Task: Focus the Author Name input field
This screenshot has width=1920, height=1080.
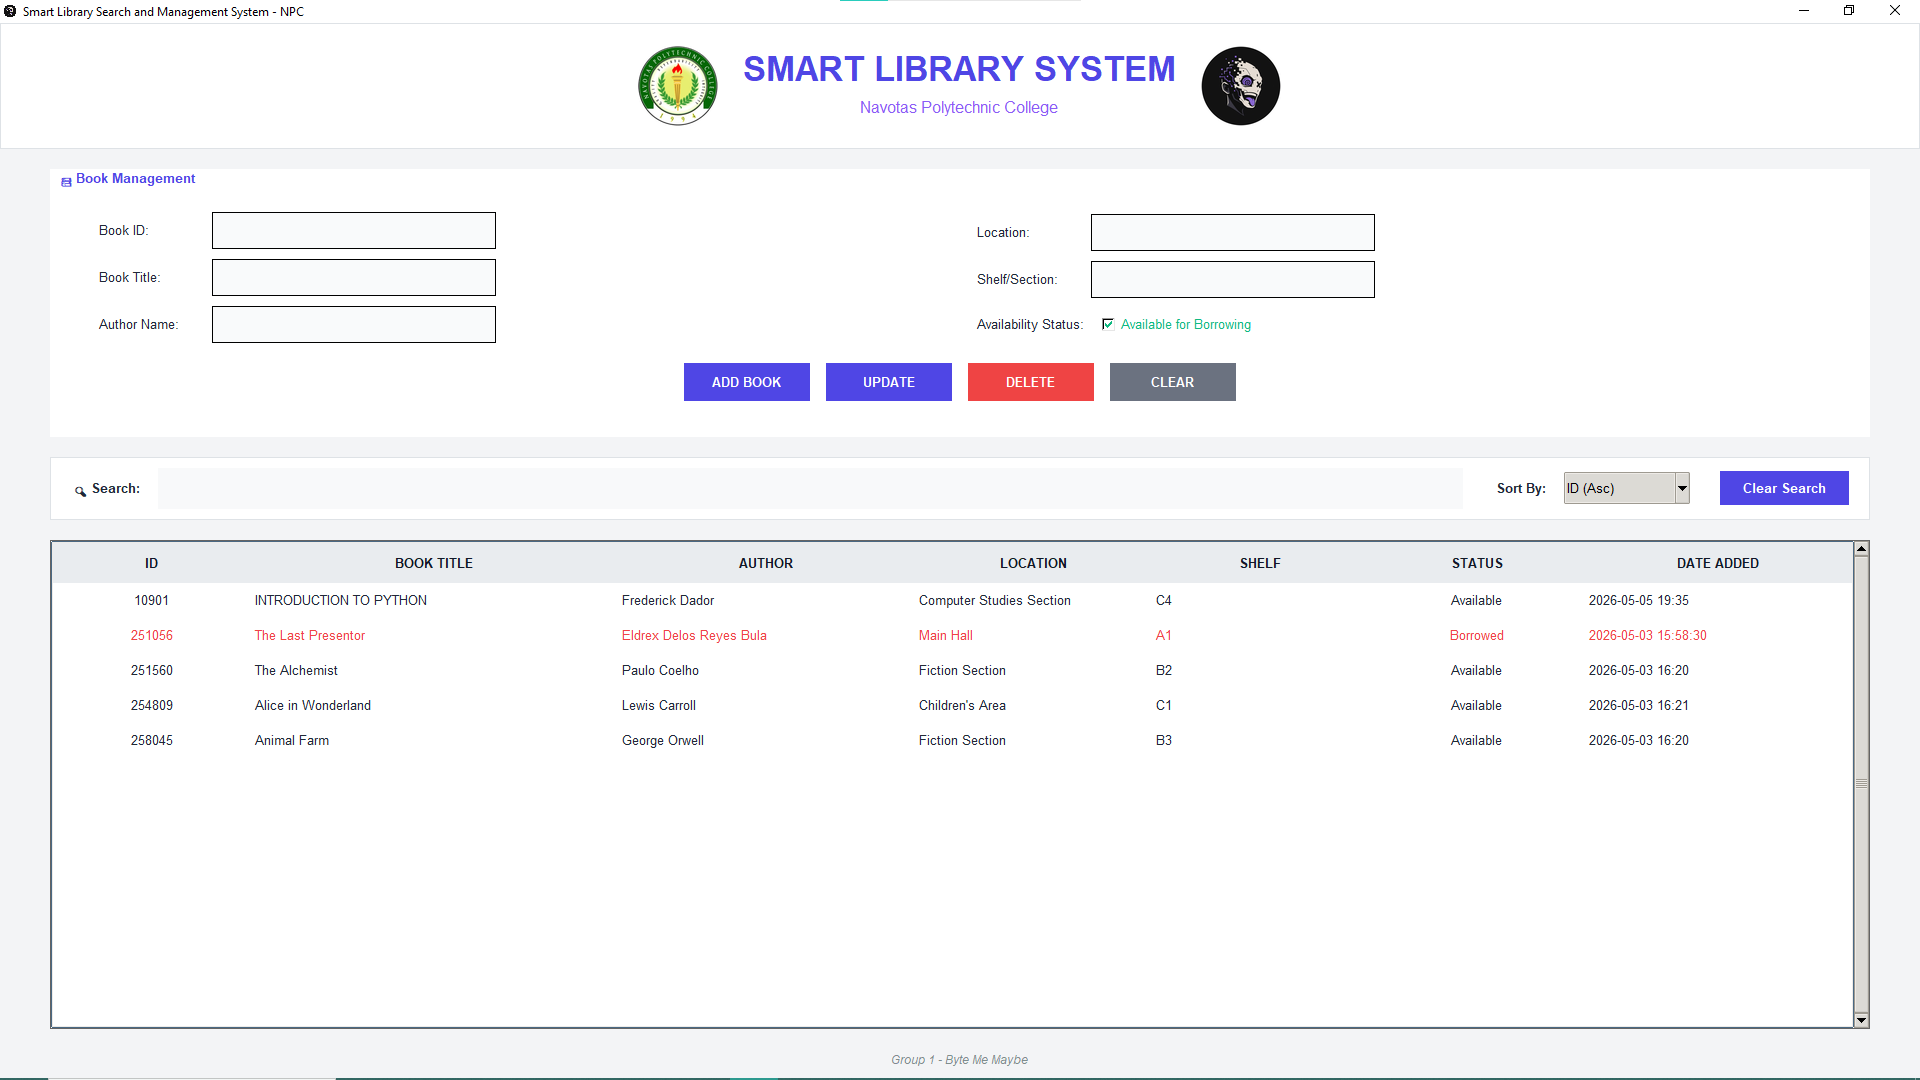Action: point(354,324)
